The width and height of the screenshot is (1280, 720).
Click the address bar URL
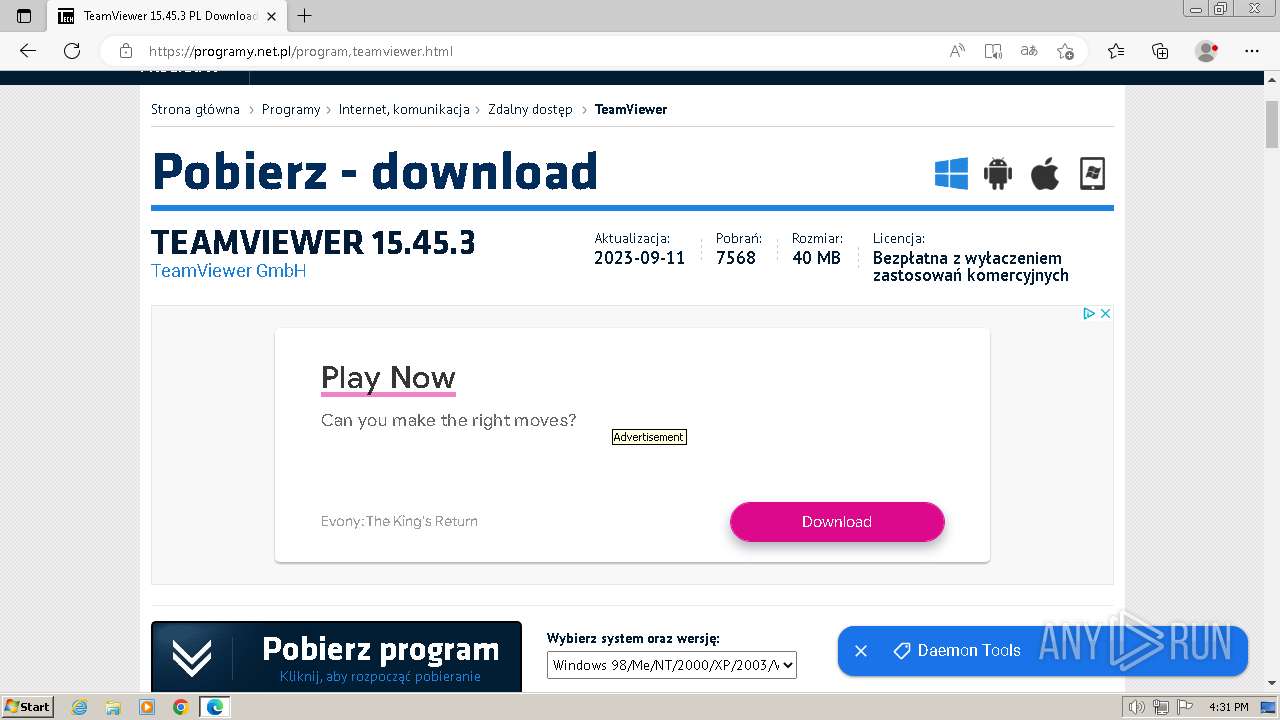point(301,51)
